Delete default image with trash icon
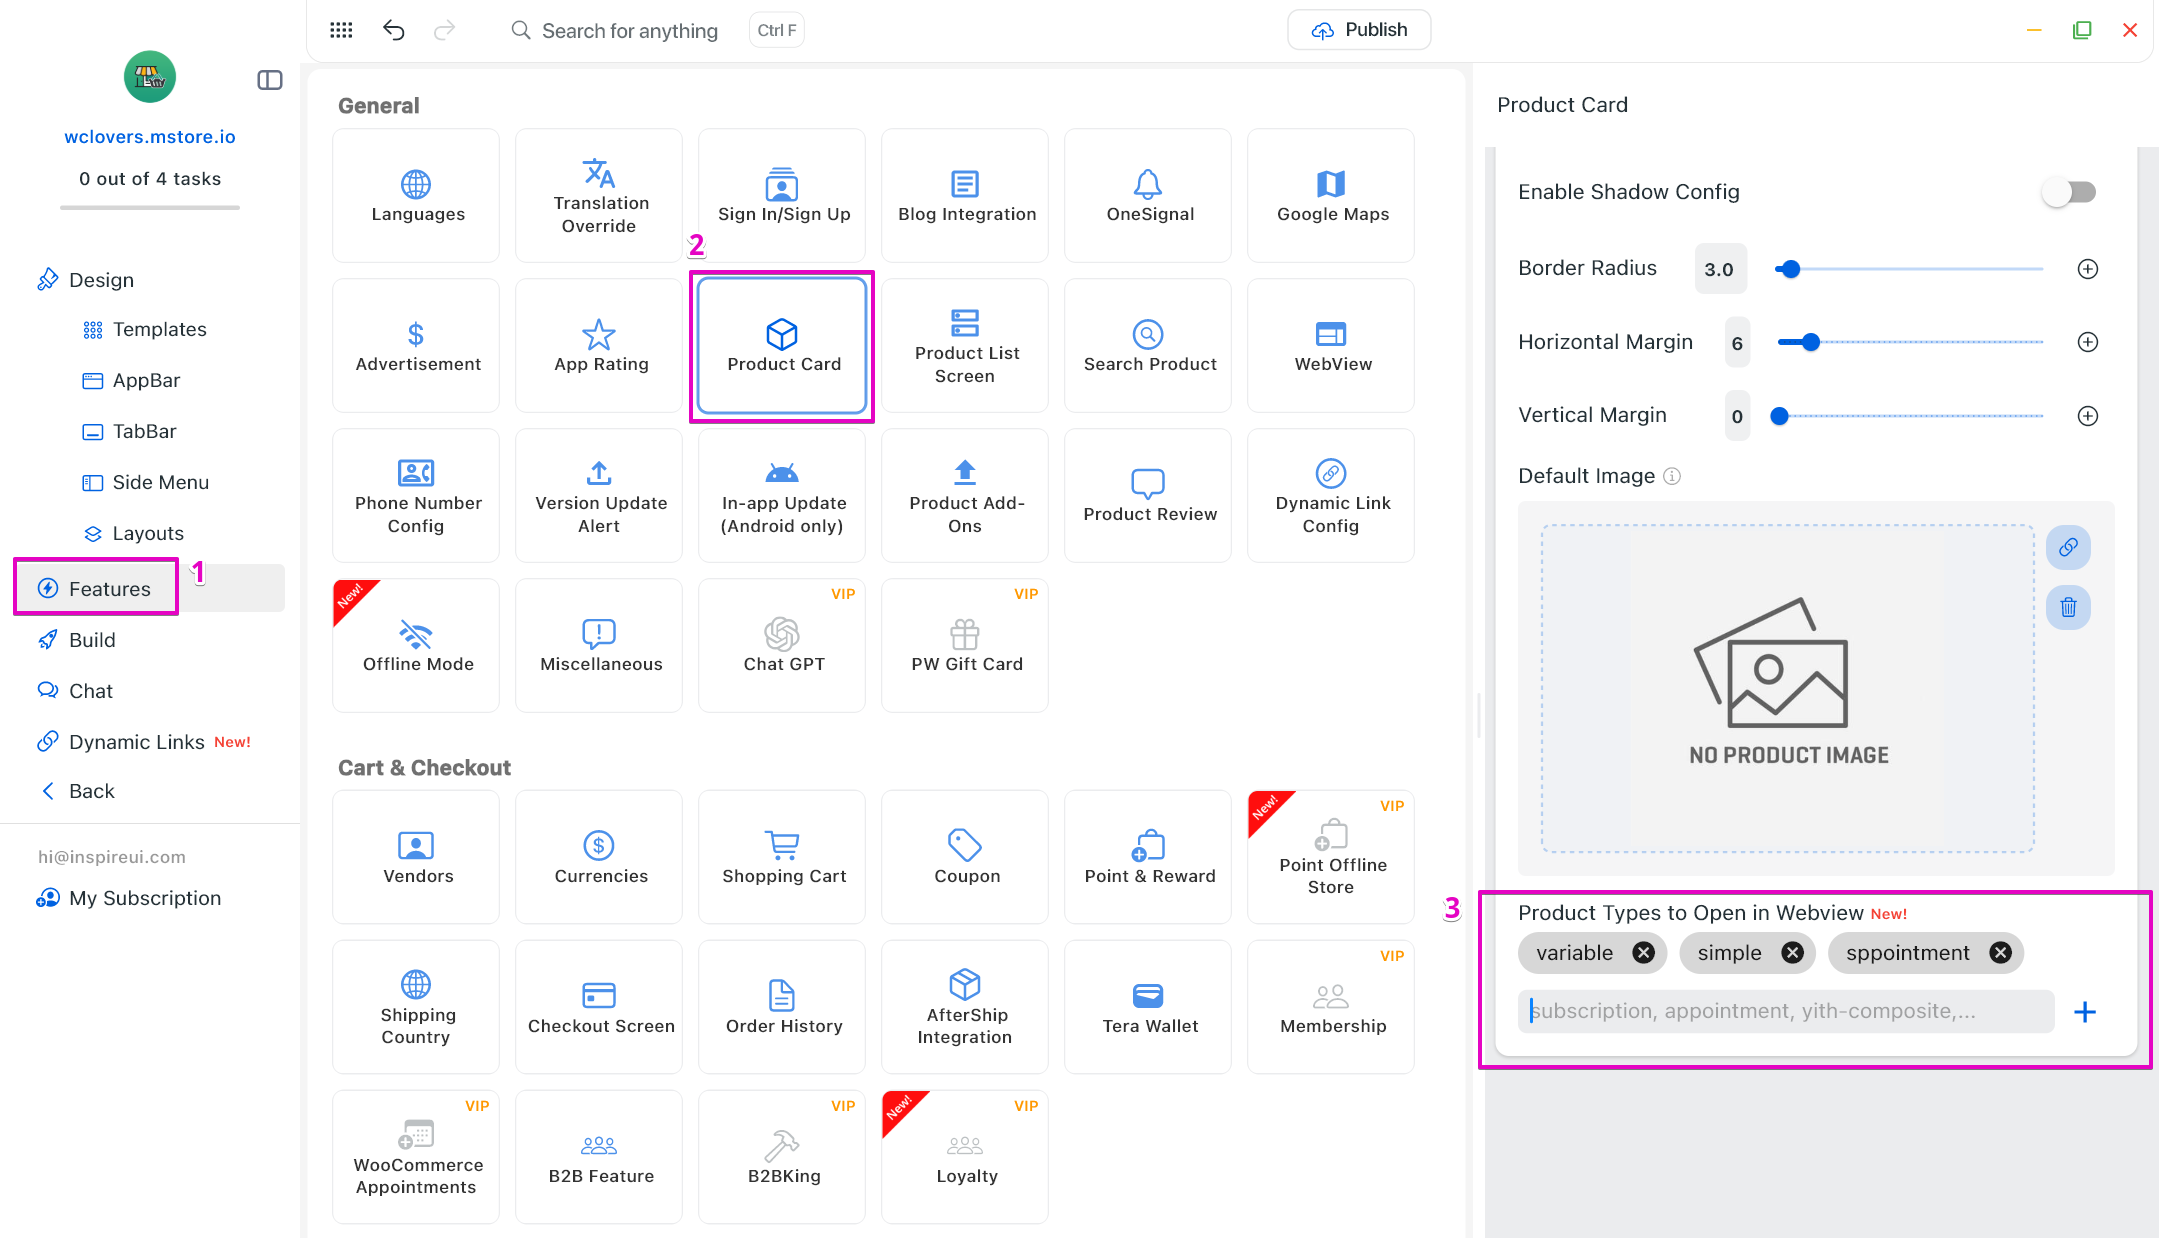 pos(2068,607)
